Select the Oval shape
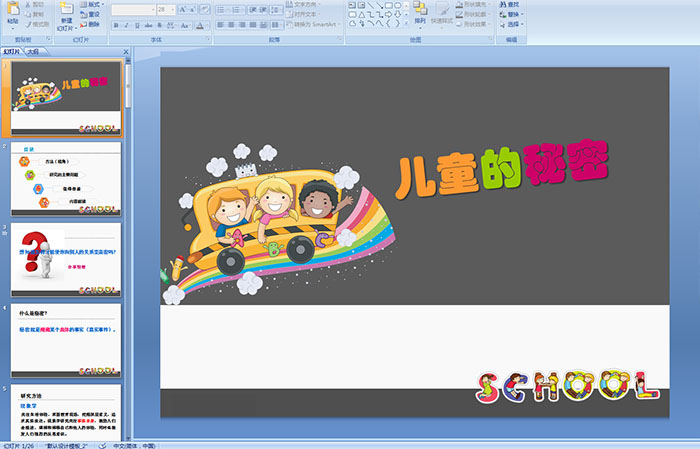This screenshot has width=700, height=449. [397, 5]
